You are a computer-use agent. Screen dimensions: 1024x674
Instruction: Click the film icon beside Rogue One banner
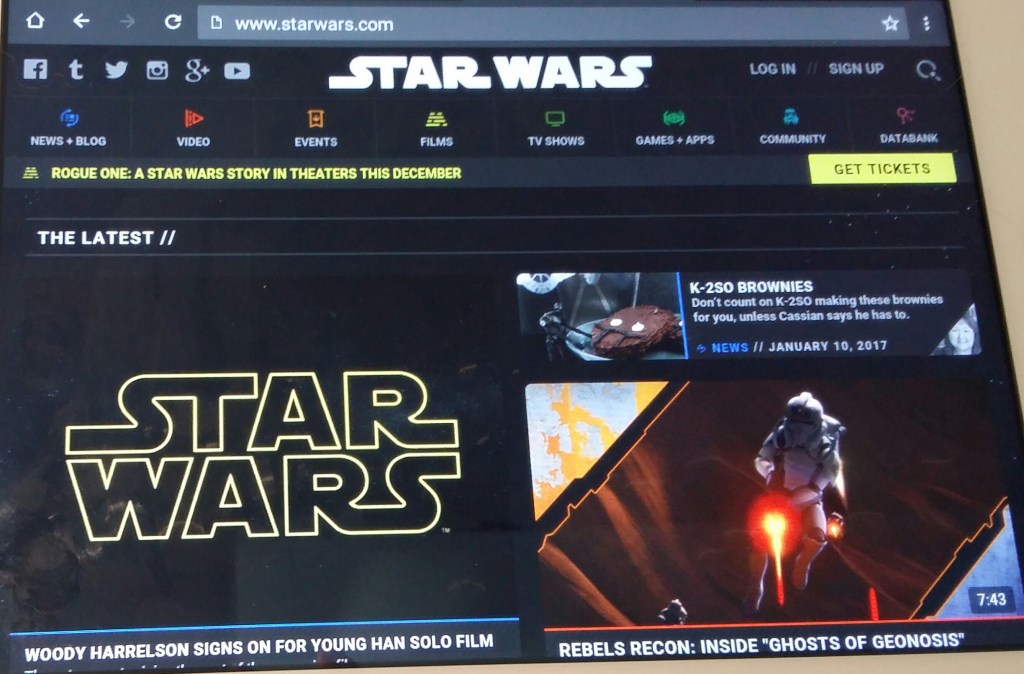tap(31, 173)
